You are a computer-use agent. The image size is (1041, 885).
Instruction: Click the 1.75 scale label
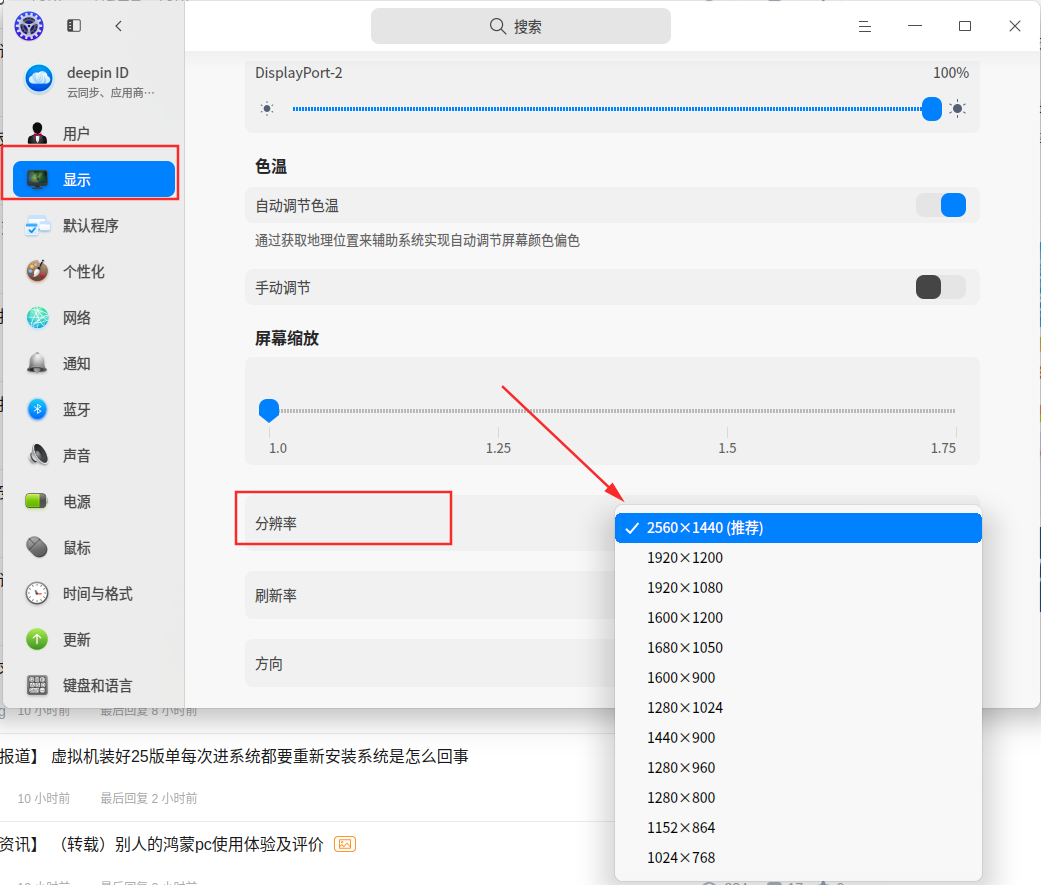[x=943, y=448]
